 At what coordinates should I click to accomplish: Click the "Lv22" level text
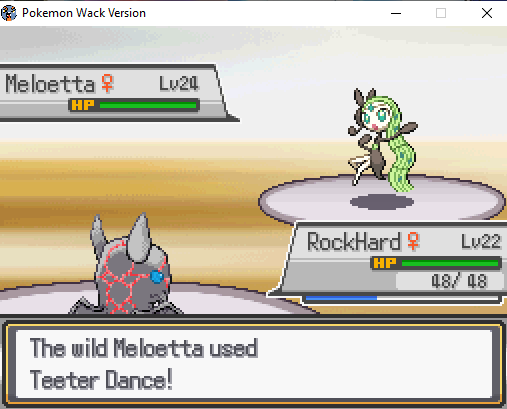pos(481,241)
